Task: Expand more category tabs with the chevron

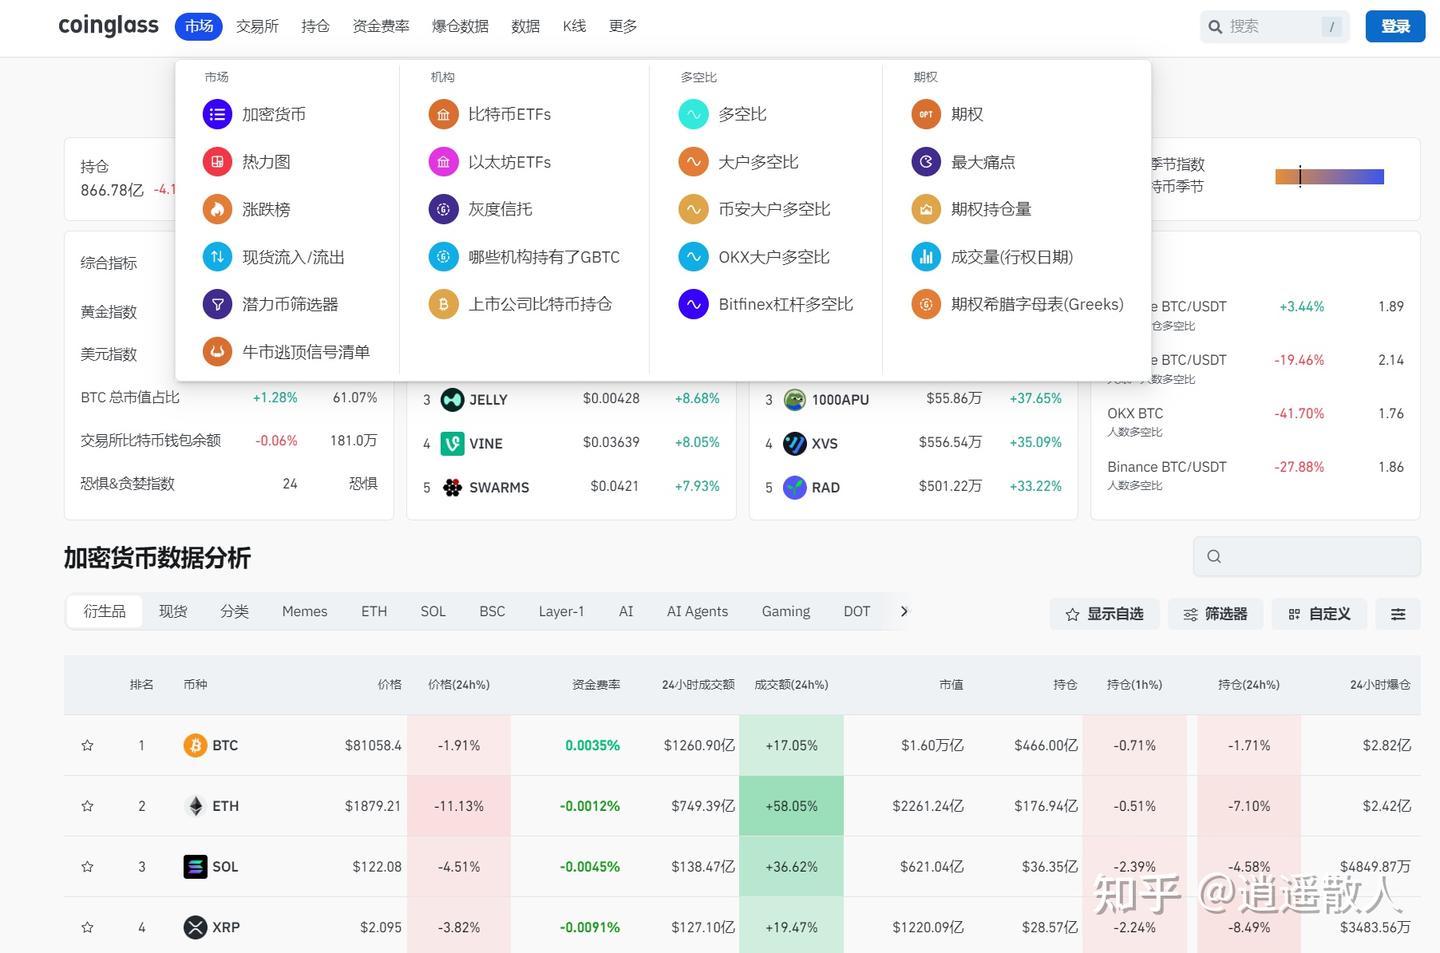Action: click(x=903, y=611)
